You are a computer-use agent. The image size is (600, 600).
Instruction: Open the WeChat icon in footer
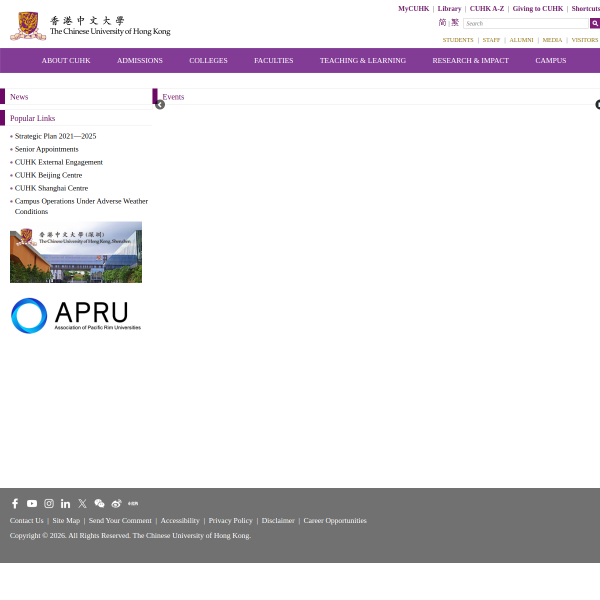99,503
